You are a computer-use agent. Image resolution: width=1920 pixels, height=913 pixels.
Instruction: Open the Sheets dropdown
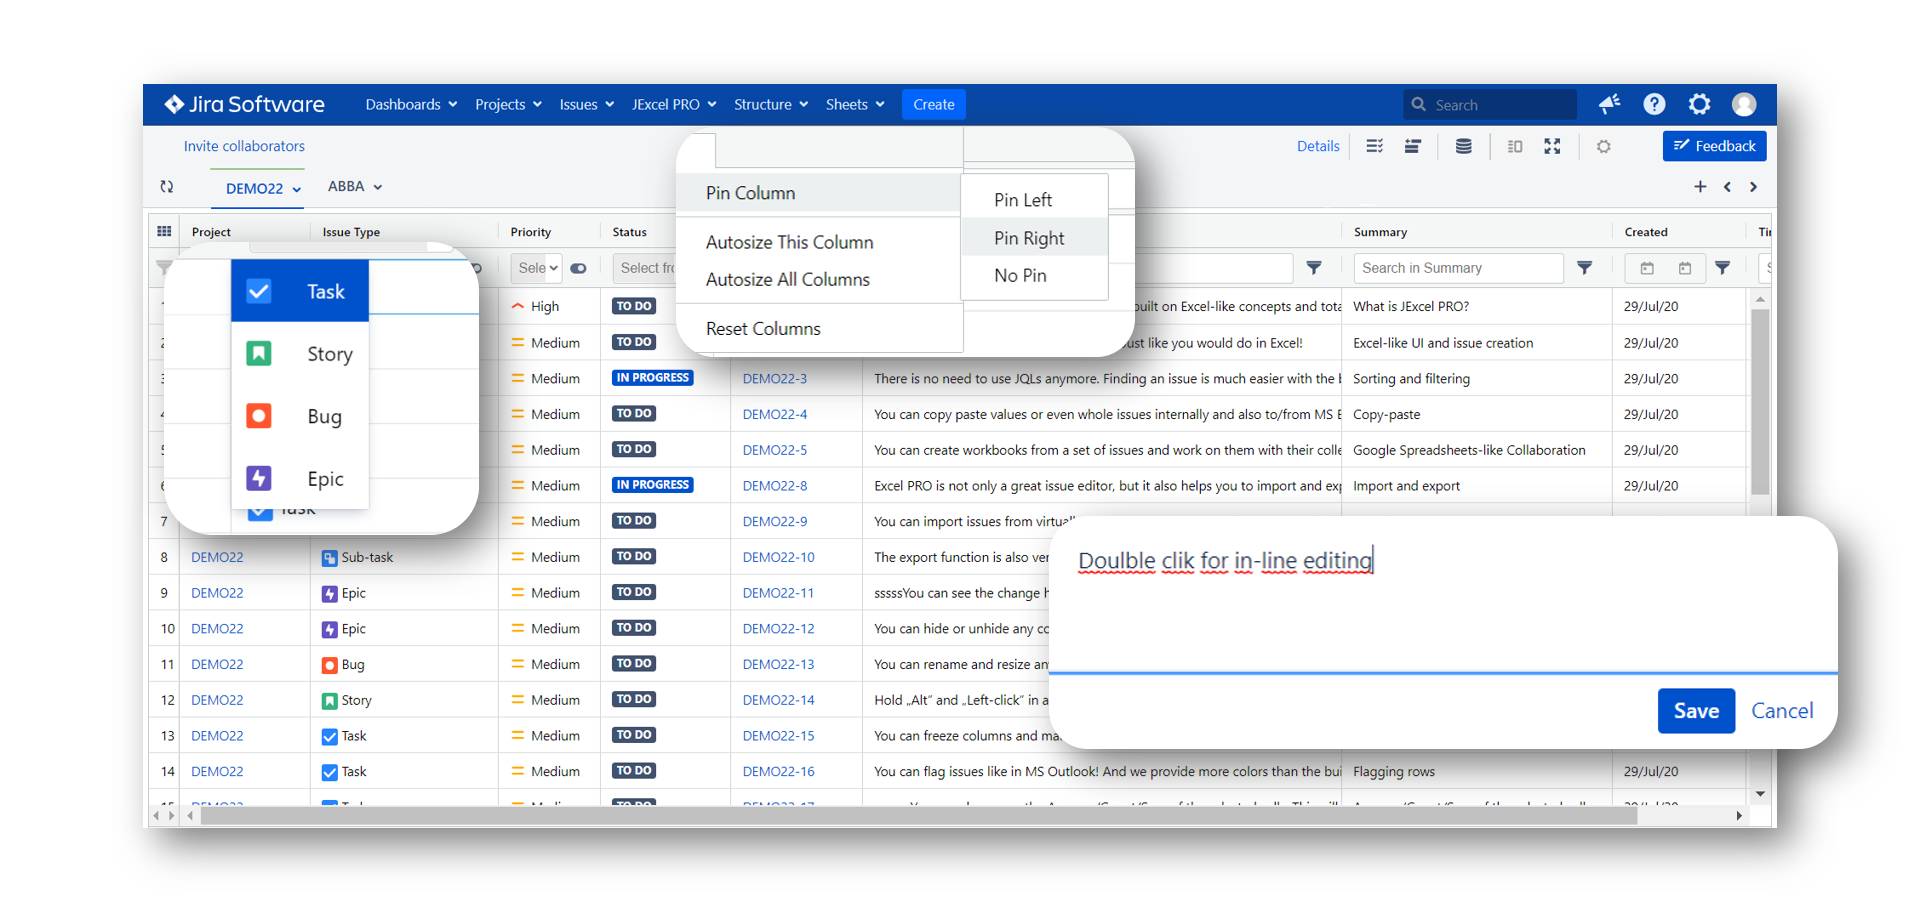(x=855, y=104)
